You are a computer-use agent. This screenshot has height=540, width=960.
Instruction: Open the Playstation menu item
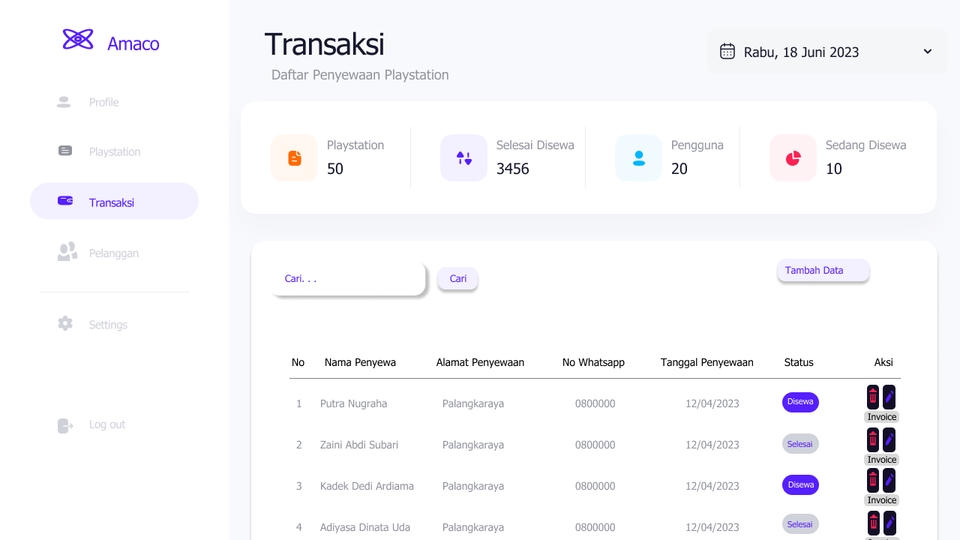(x=114, y=152)
